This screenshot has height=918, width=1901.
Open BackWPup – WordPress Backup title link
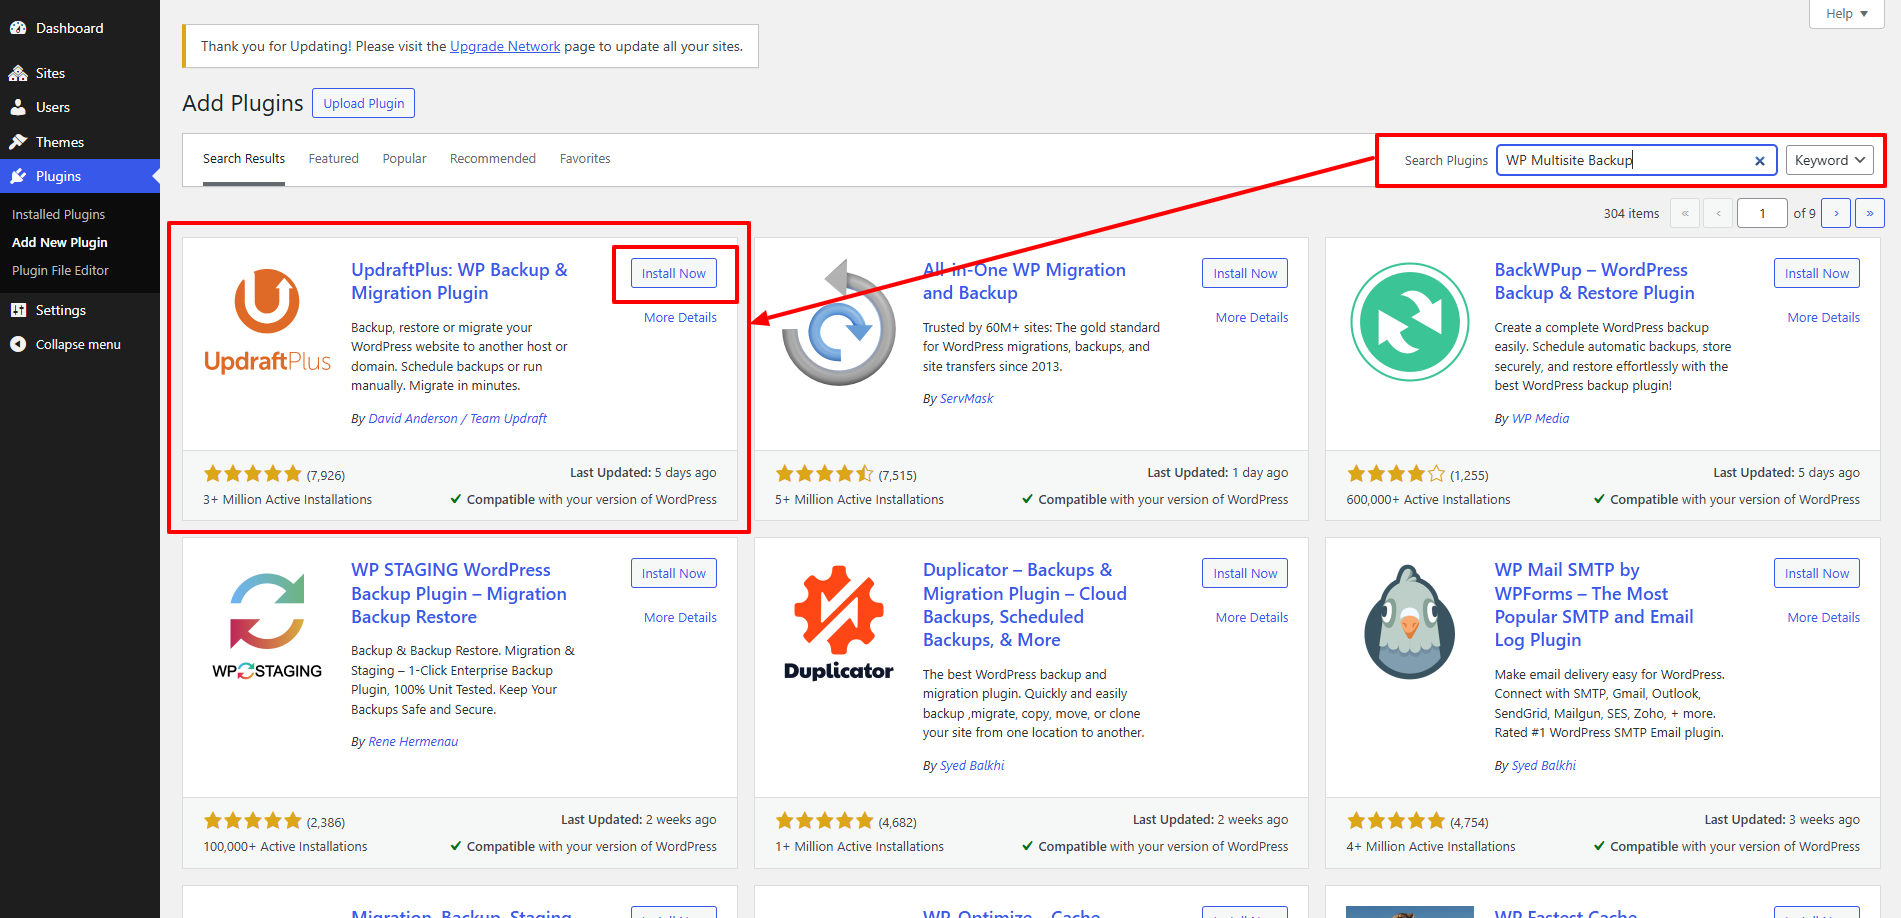tap(1594, 281)
